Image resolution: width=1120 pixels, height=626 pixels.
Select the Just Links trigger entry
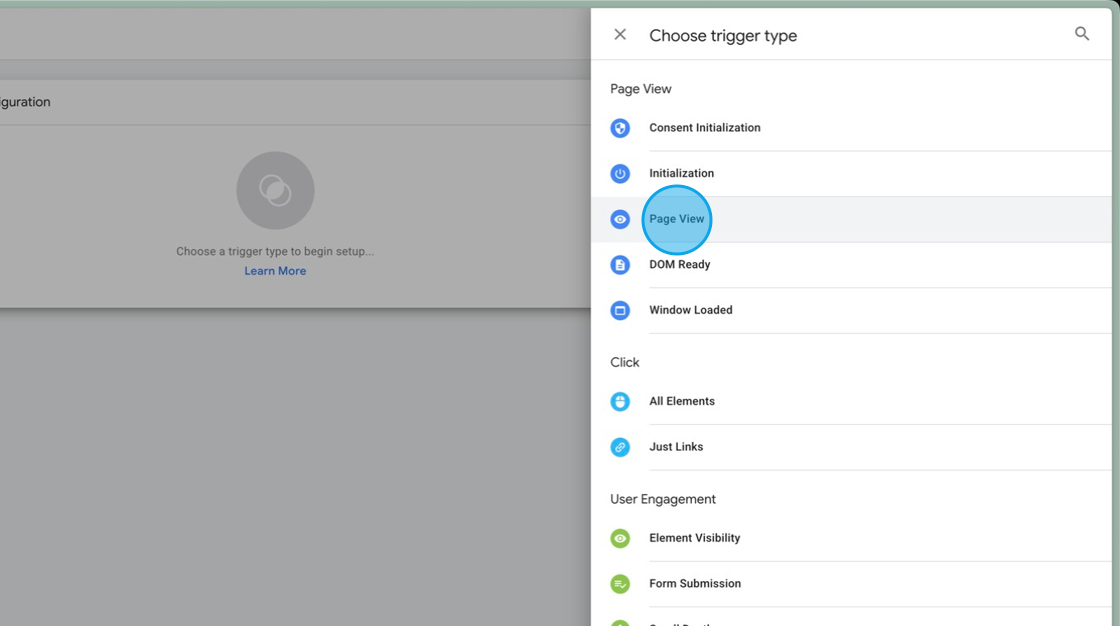pos(676,447)
